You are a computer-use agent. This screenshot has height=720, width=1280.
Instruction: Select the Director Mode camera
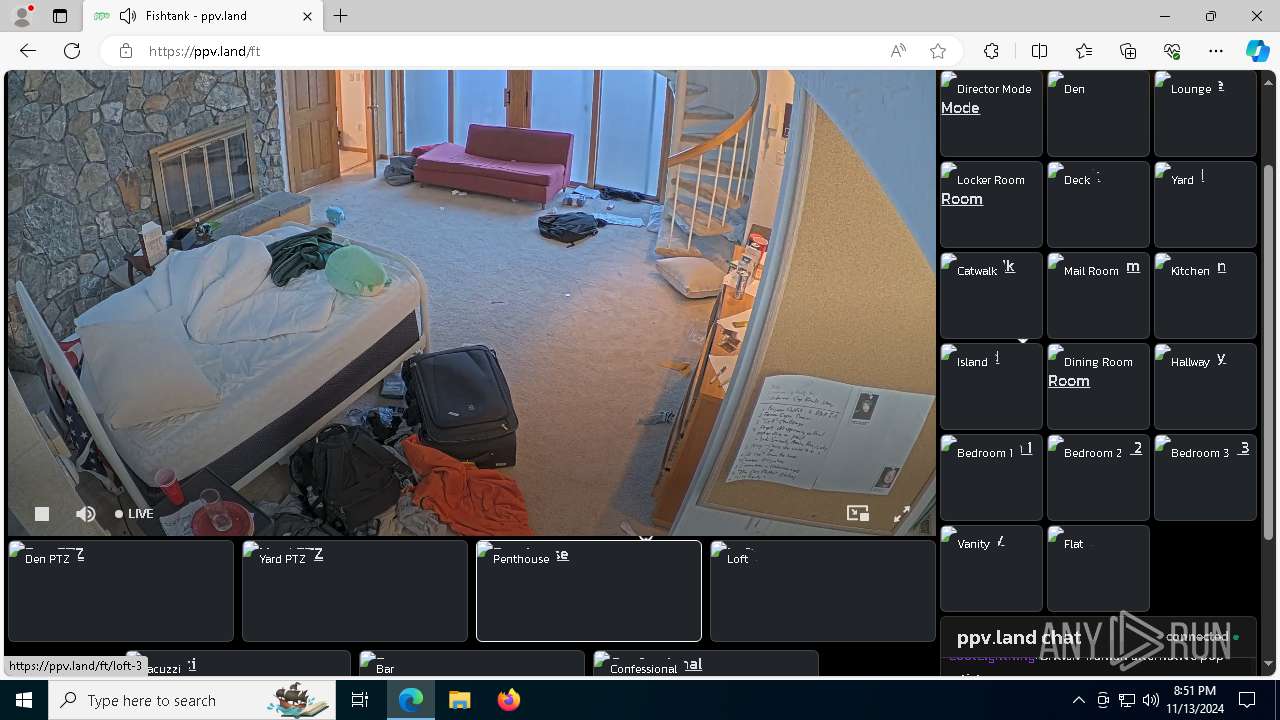(991, 113)
